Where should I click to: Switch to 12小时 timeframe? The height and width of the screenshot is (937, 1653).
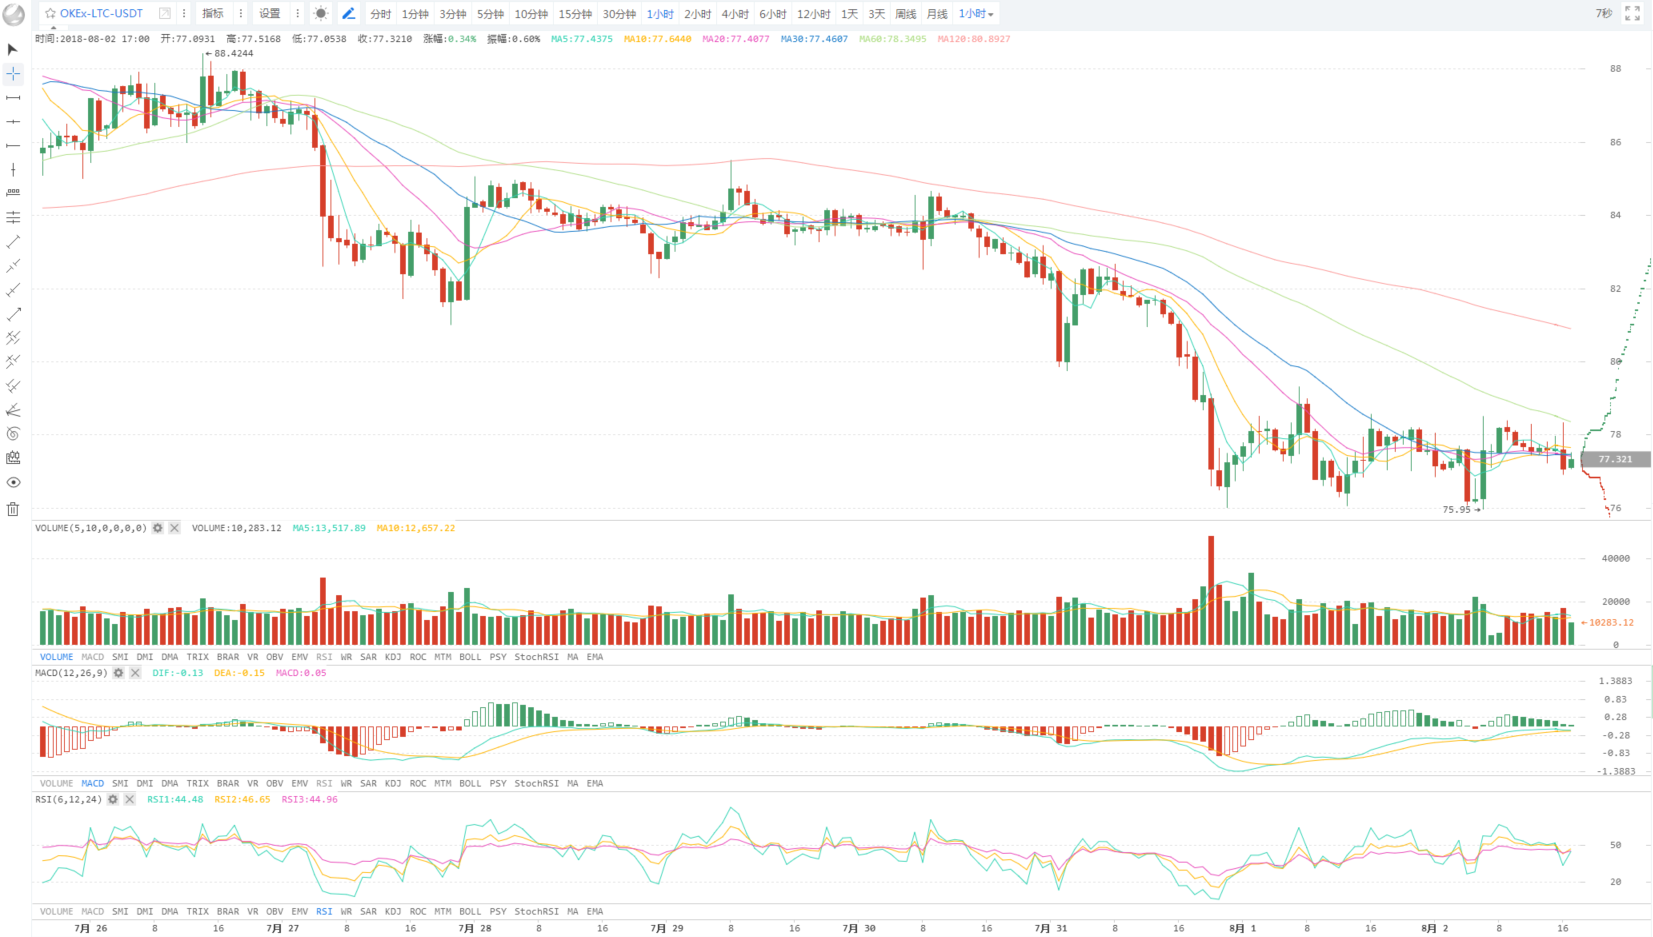point(813,14)
